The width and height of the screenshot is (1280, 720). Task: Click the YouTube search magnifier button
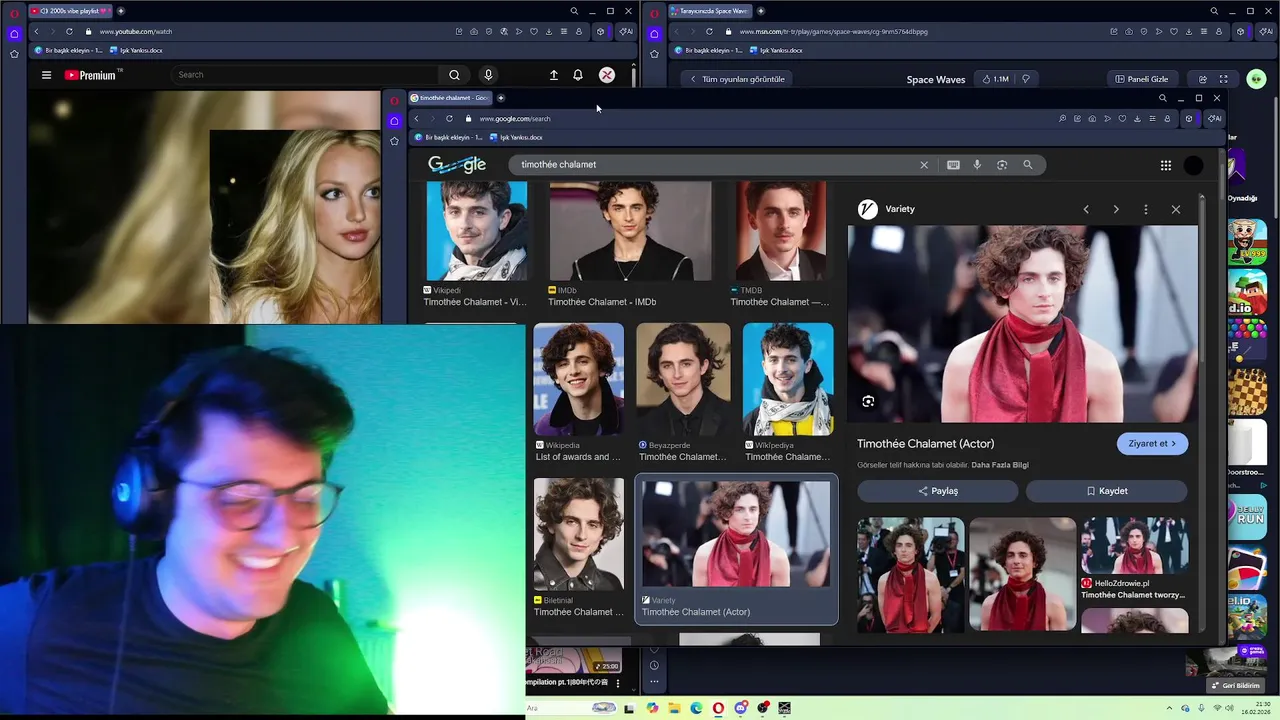pos(454,75)
